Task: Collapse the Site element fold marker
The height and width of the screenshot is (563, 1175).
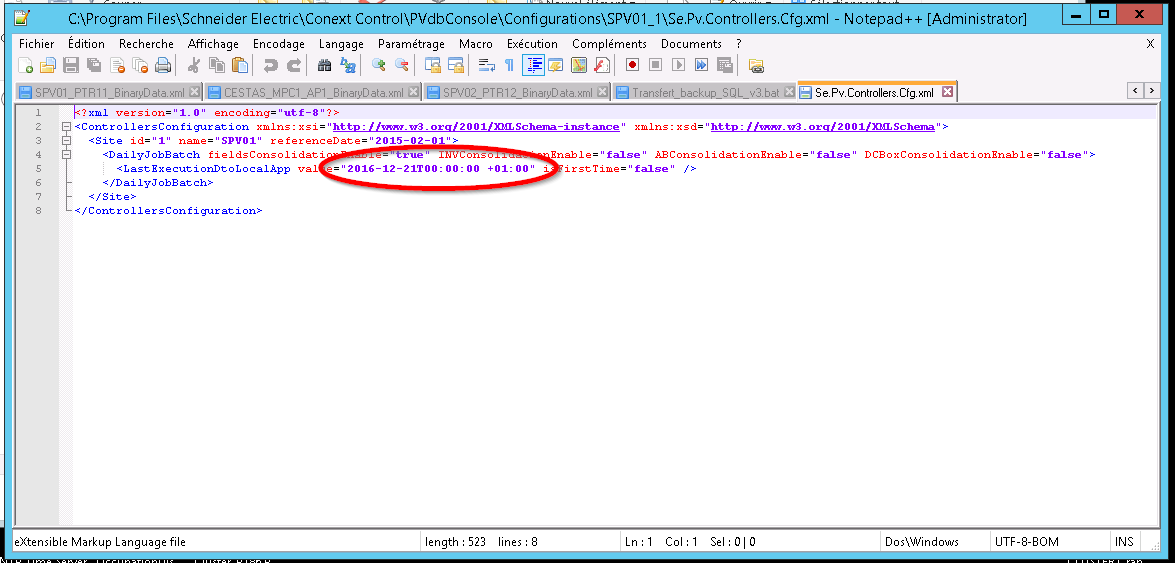Action: [x=66, y=141]
